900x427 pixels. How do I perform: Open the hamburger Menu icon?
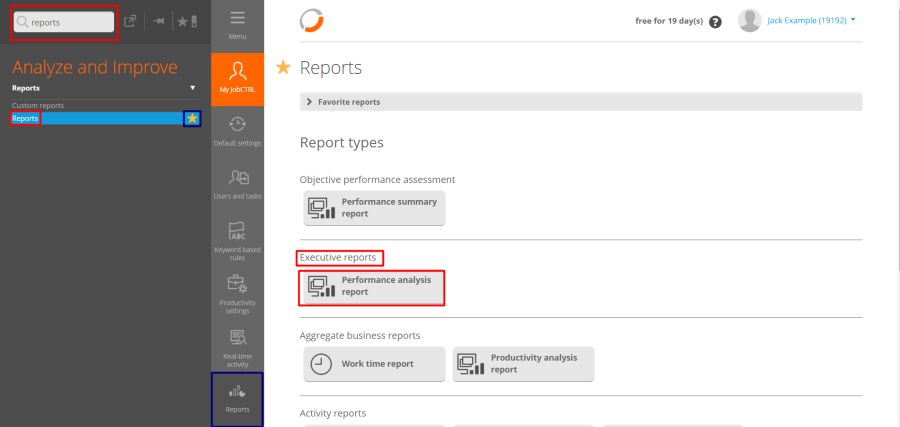pos(237,22)
